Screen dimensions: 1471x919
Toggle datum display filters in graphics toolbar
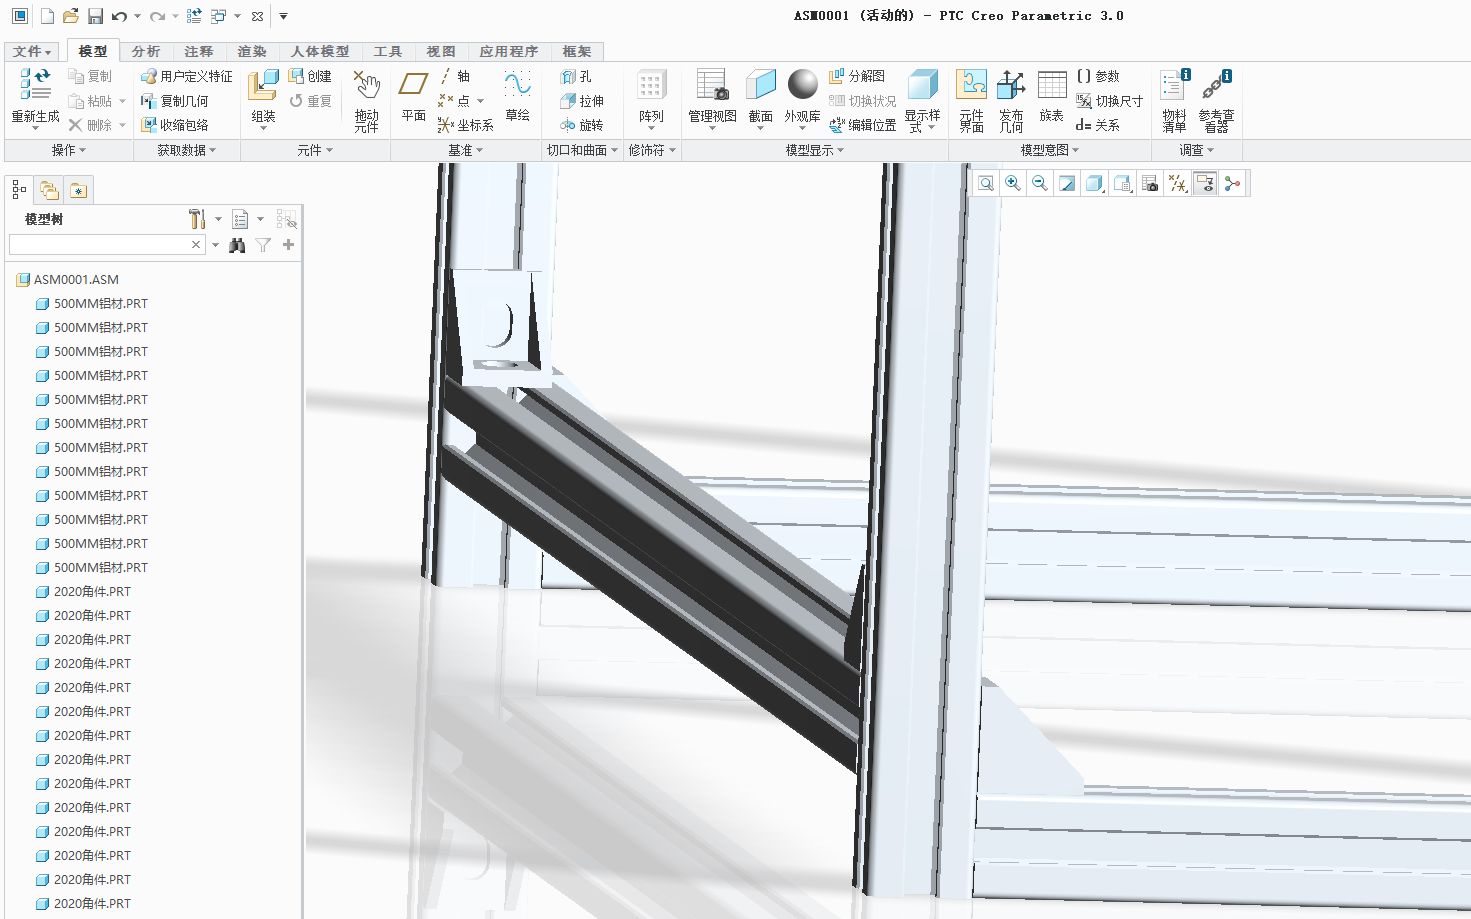[1177, 183]
